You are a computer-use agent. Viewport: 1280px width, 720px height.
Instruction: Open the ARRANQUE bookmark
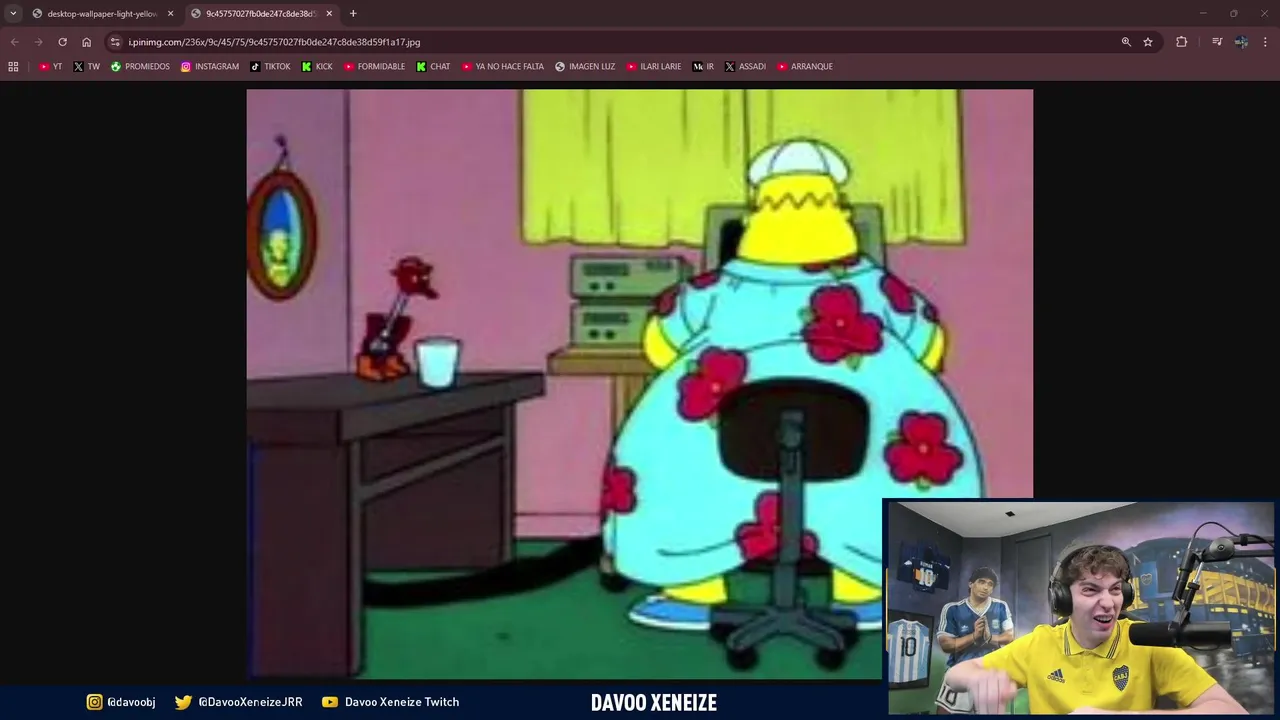click(805, 67)
